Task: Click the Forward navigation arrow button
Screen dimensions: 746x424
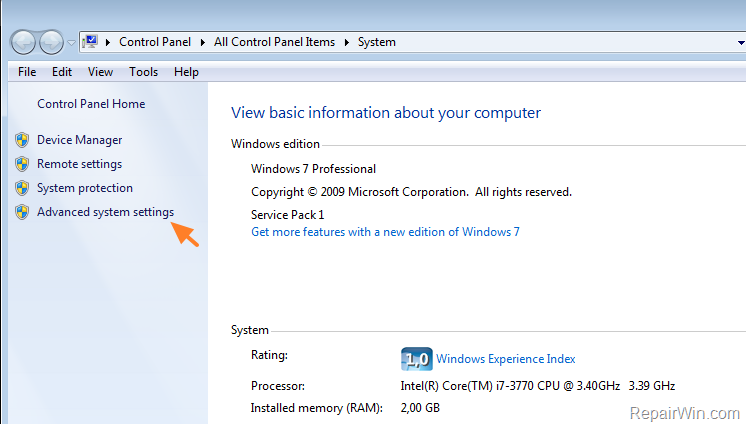Action: tap(51, 42)
